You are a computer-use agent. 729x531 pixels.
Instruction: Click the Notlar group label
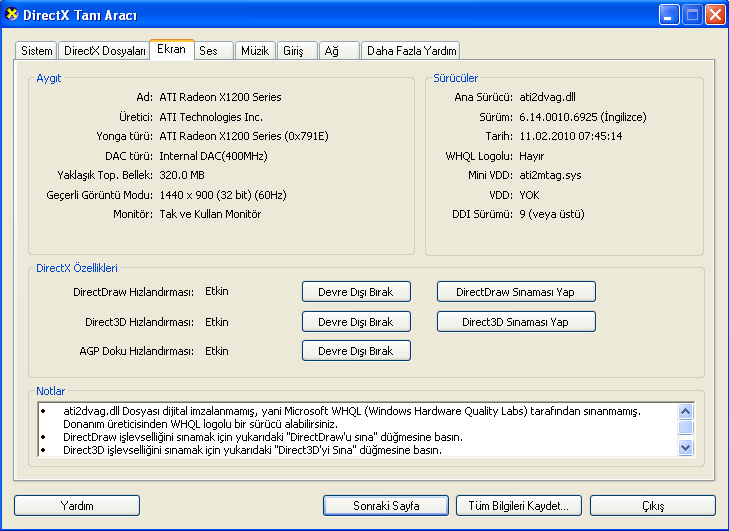[51, 391]
